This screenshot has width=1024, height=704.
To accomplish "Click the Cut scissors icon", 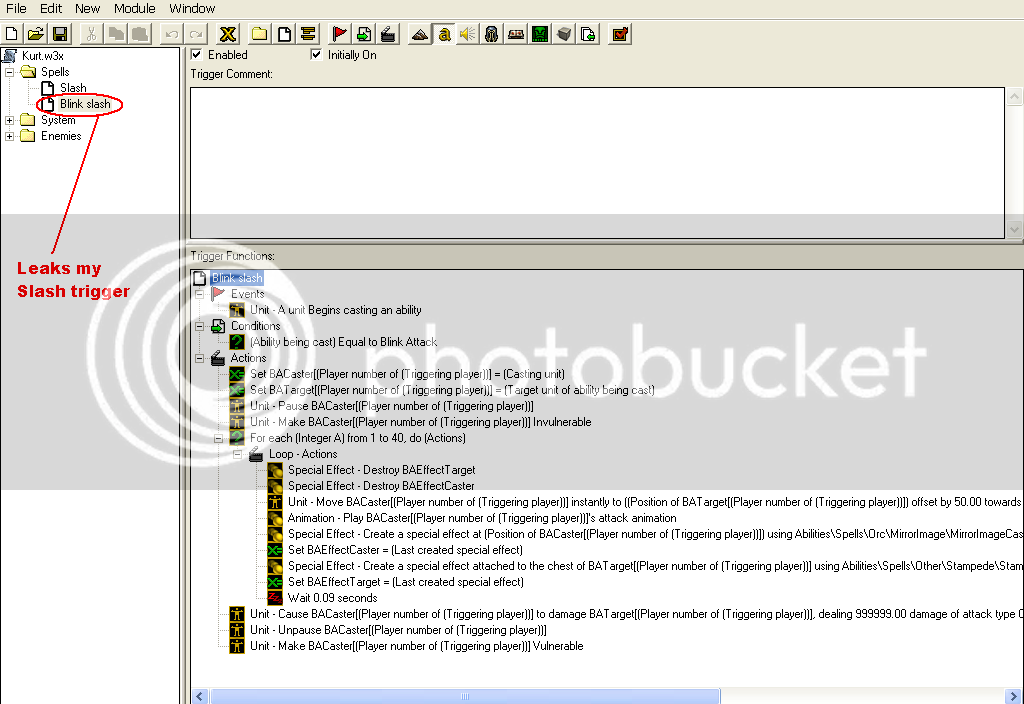I will pyautogui.click(x=91, y=34).
